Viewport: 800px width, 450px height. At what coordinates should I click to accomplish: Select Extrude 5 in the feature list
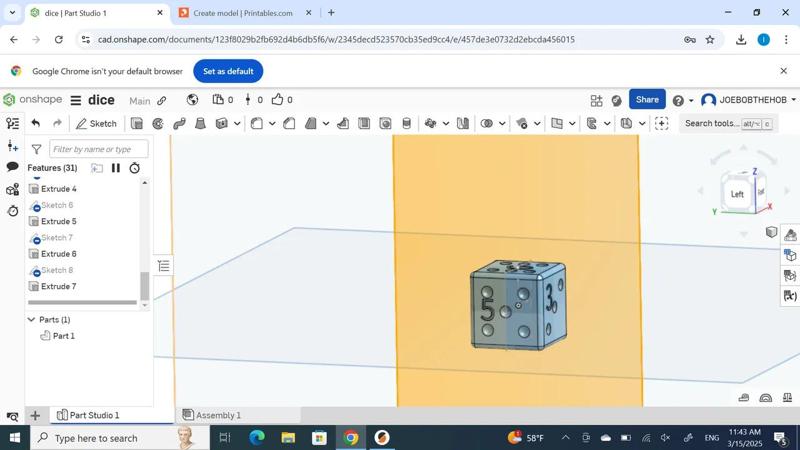tap(59, 221)
